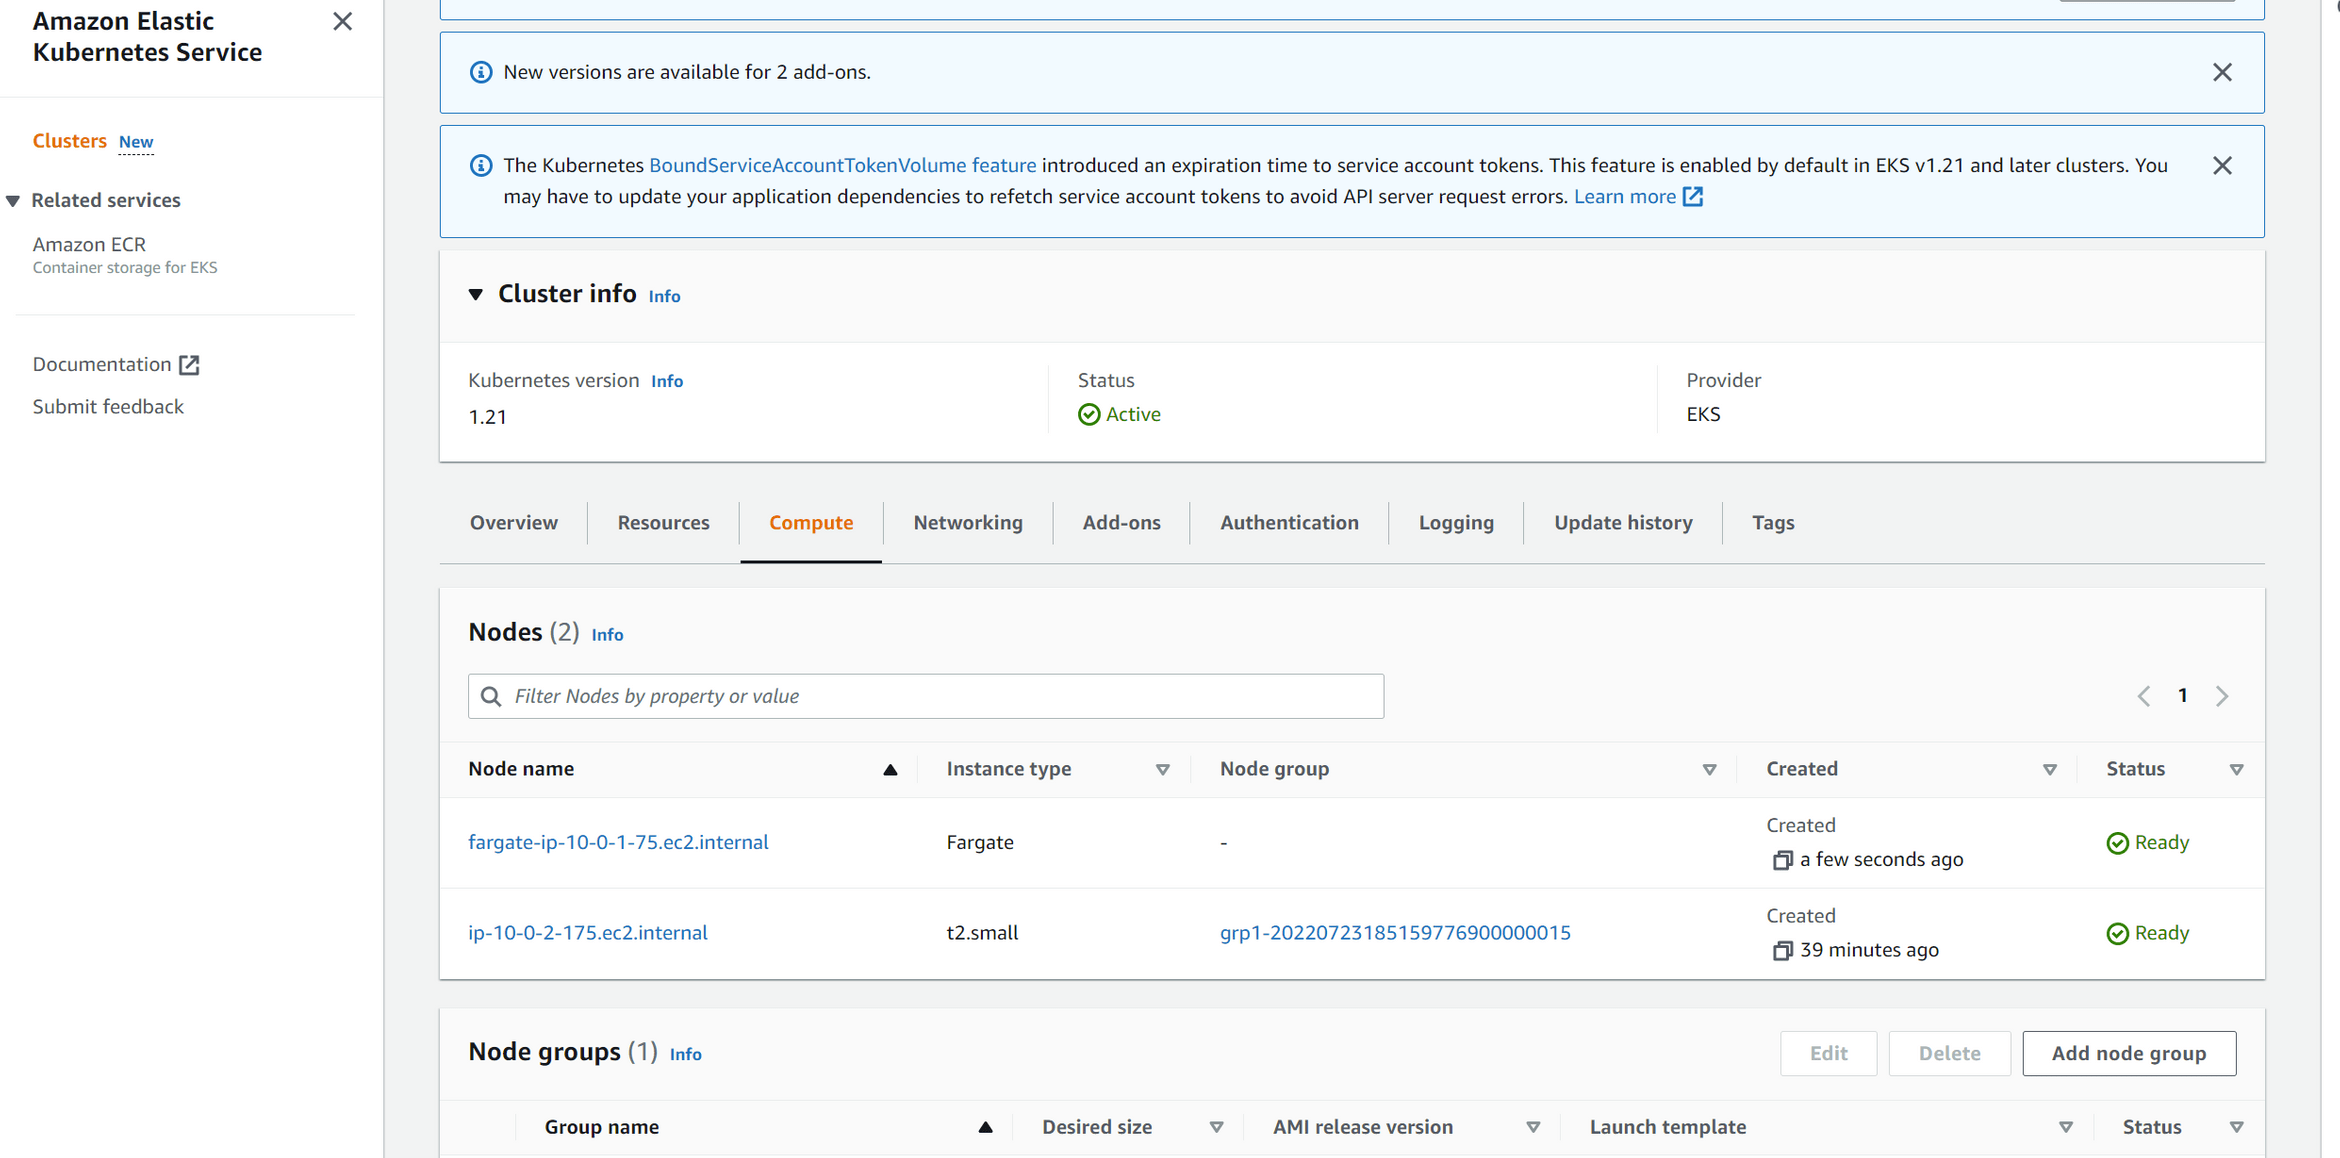Image resolution: width=2340 pixels, height=1158 pixels.
Task: Go to next page of Nodes
Action: 2222,696
